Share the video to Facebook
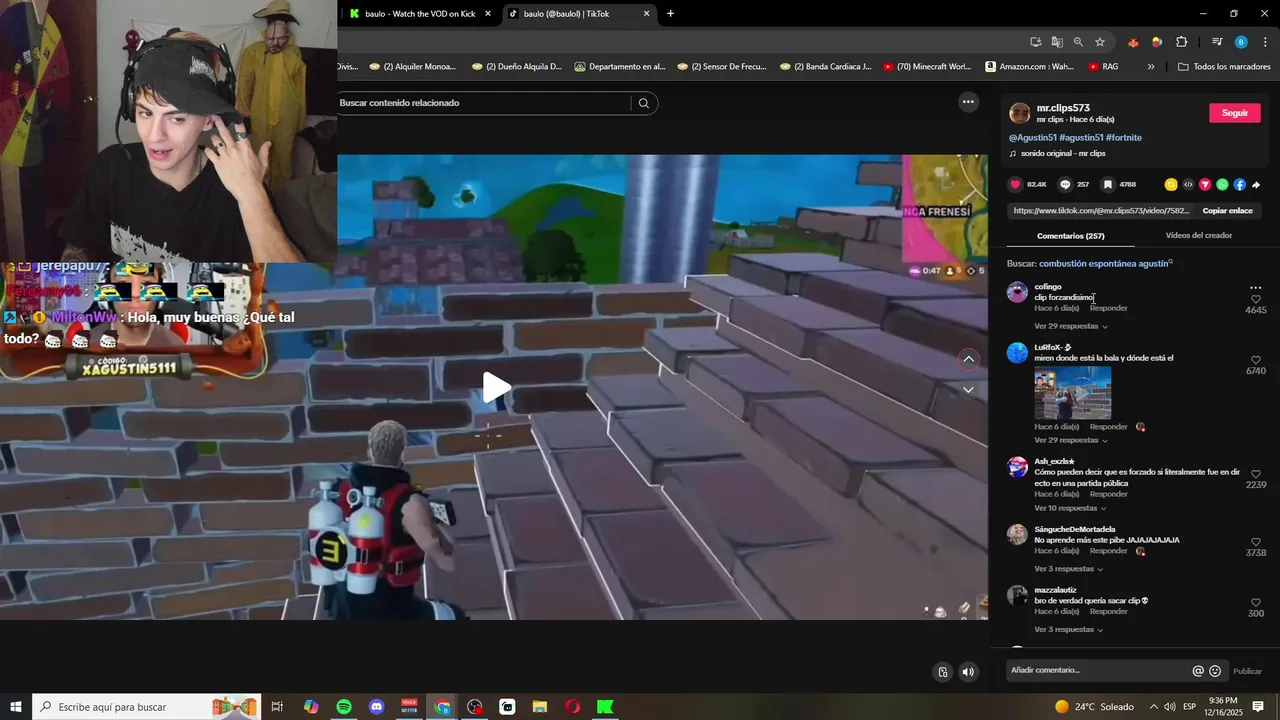The height and width of the screenshot is (720, 1280). 1239,184
